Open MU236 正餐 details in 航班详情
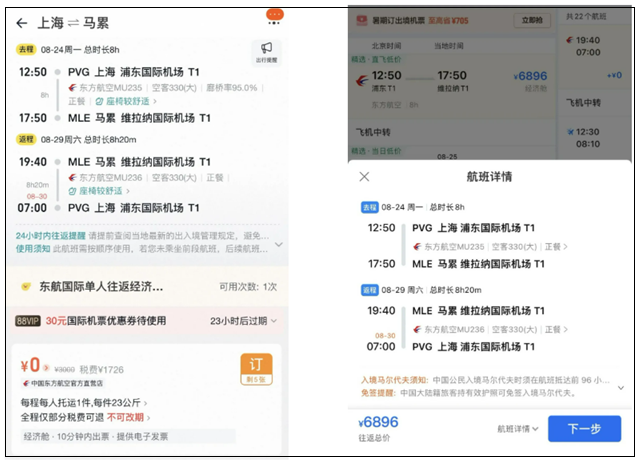640x464 pixels. [x=556, y=329]
